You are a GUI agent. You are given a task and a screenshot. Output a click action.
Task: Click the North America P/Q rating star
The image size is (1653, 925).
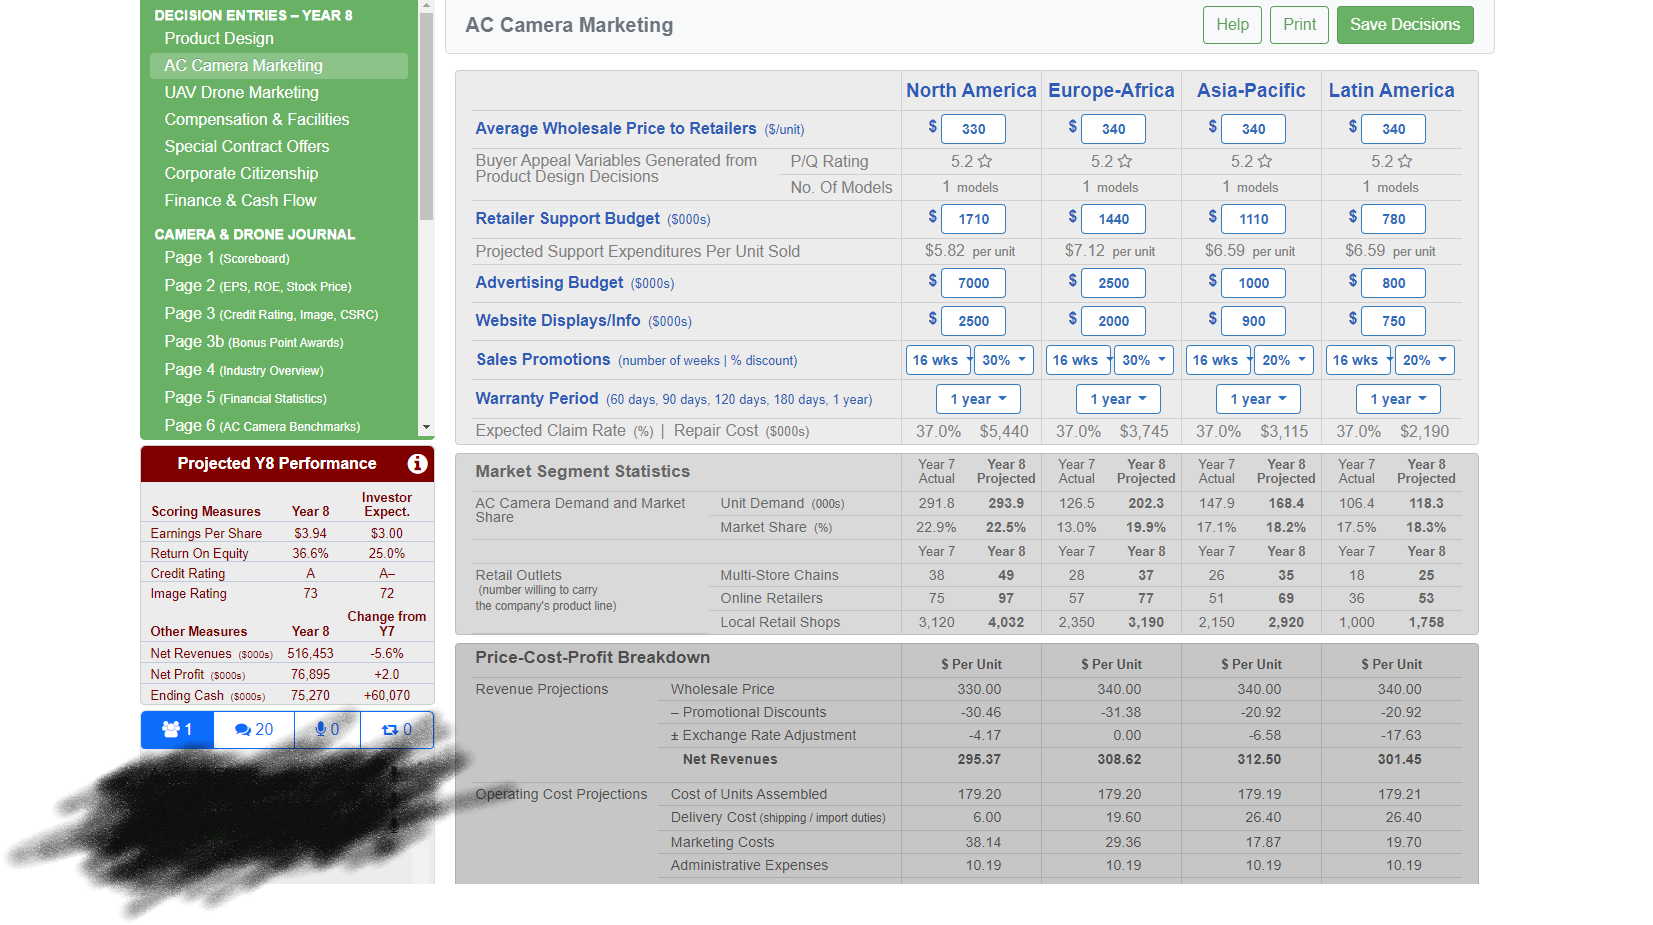coord(985,161)
